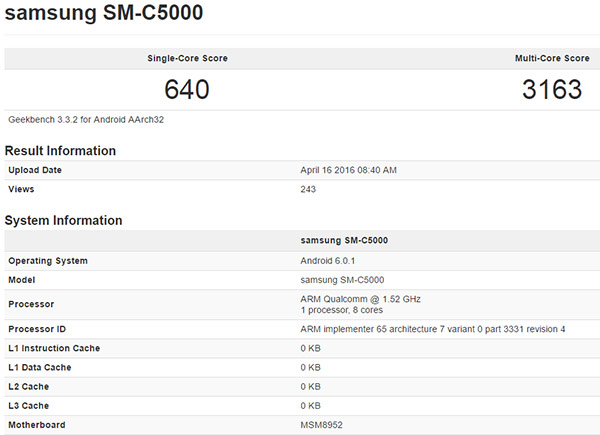Click table header 'samsung SM-C5000' in System Information

pyautogui.click(x=344, y=240)
